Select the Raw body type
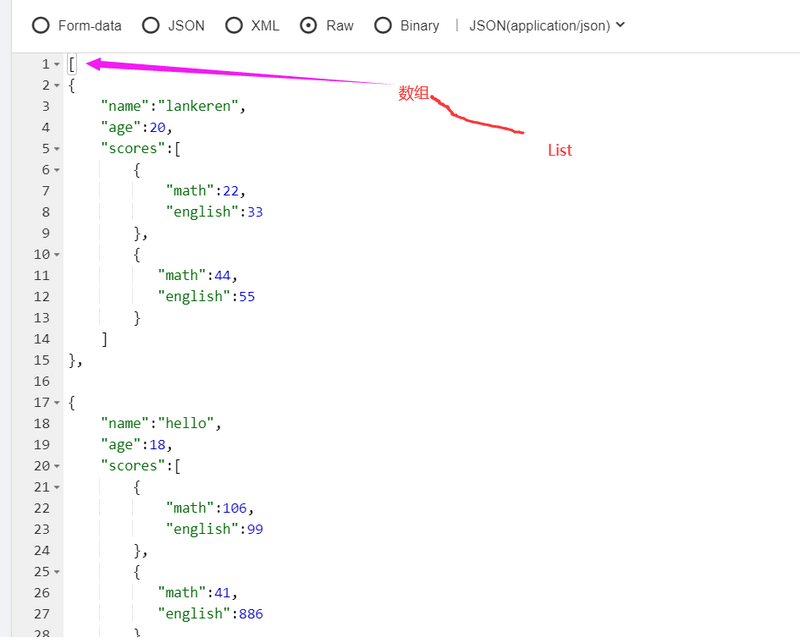Screen dimensions: 800x643 309,26
